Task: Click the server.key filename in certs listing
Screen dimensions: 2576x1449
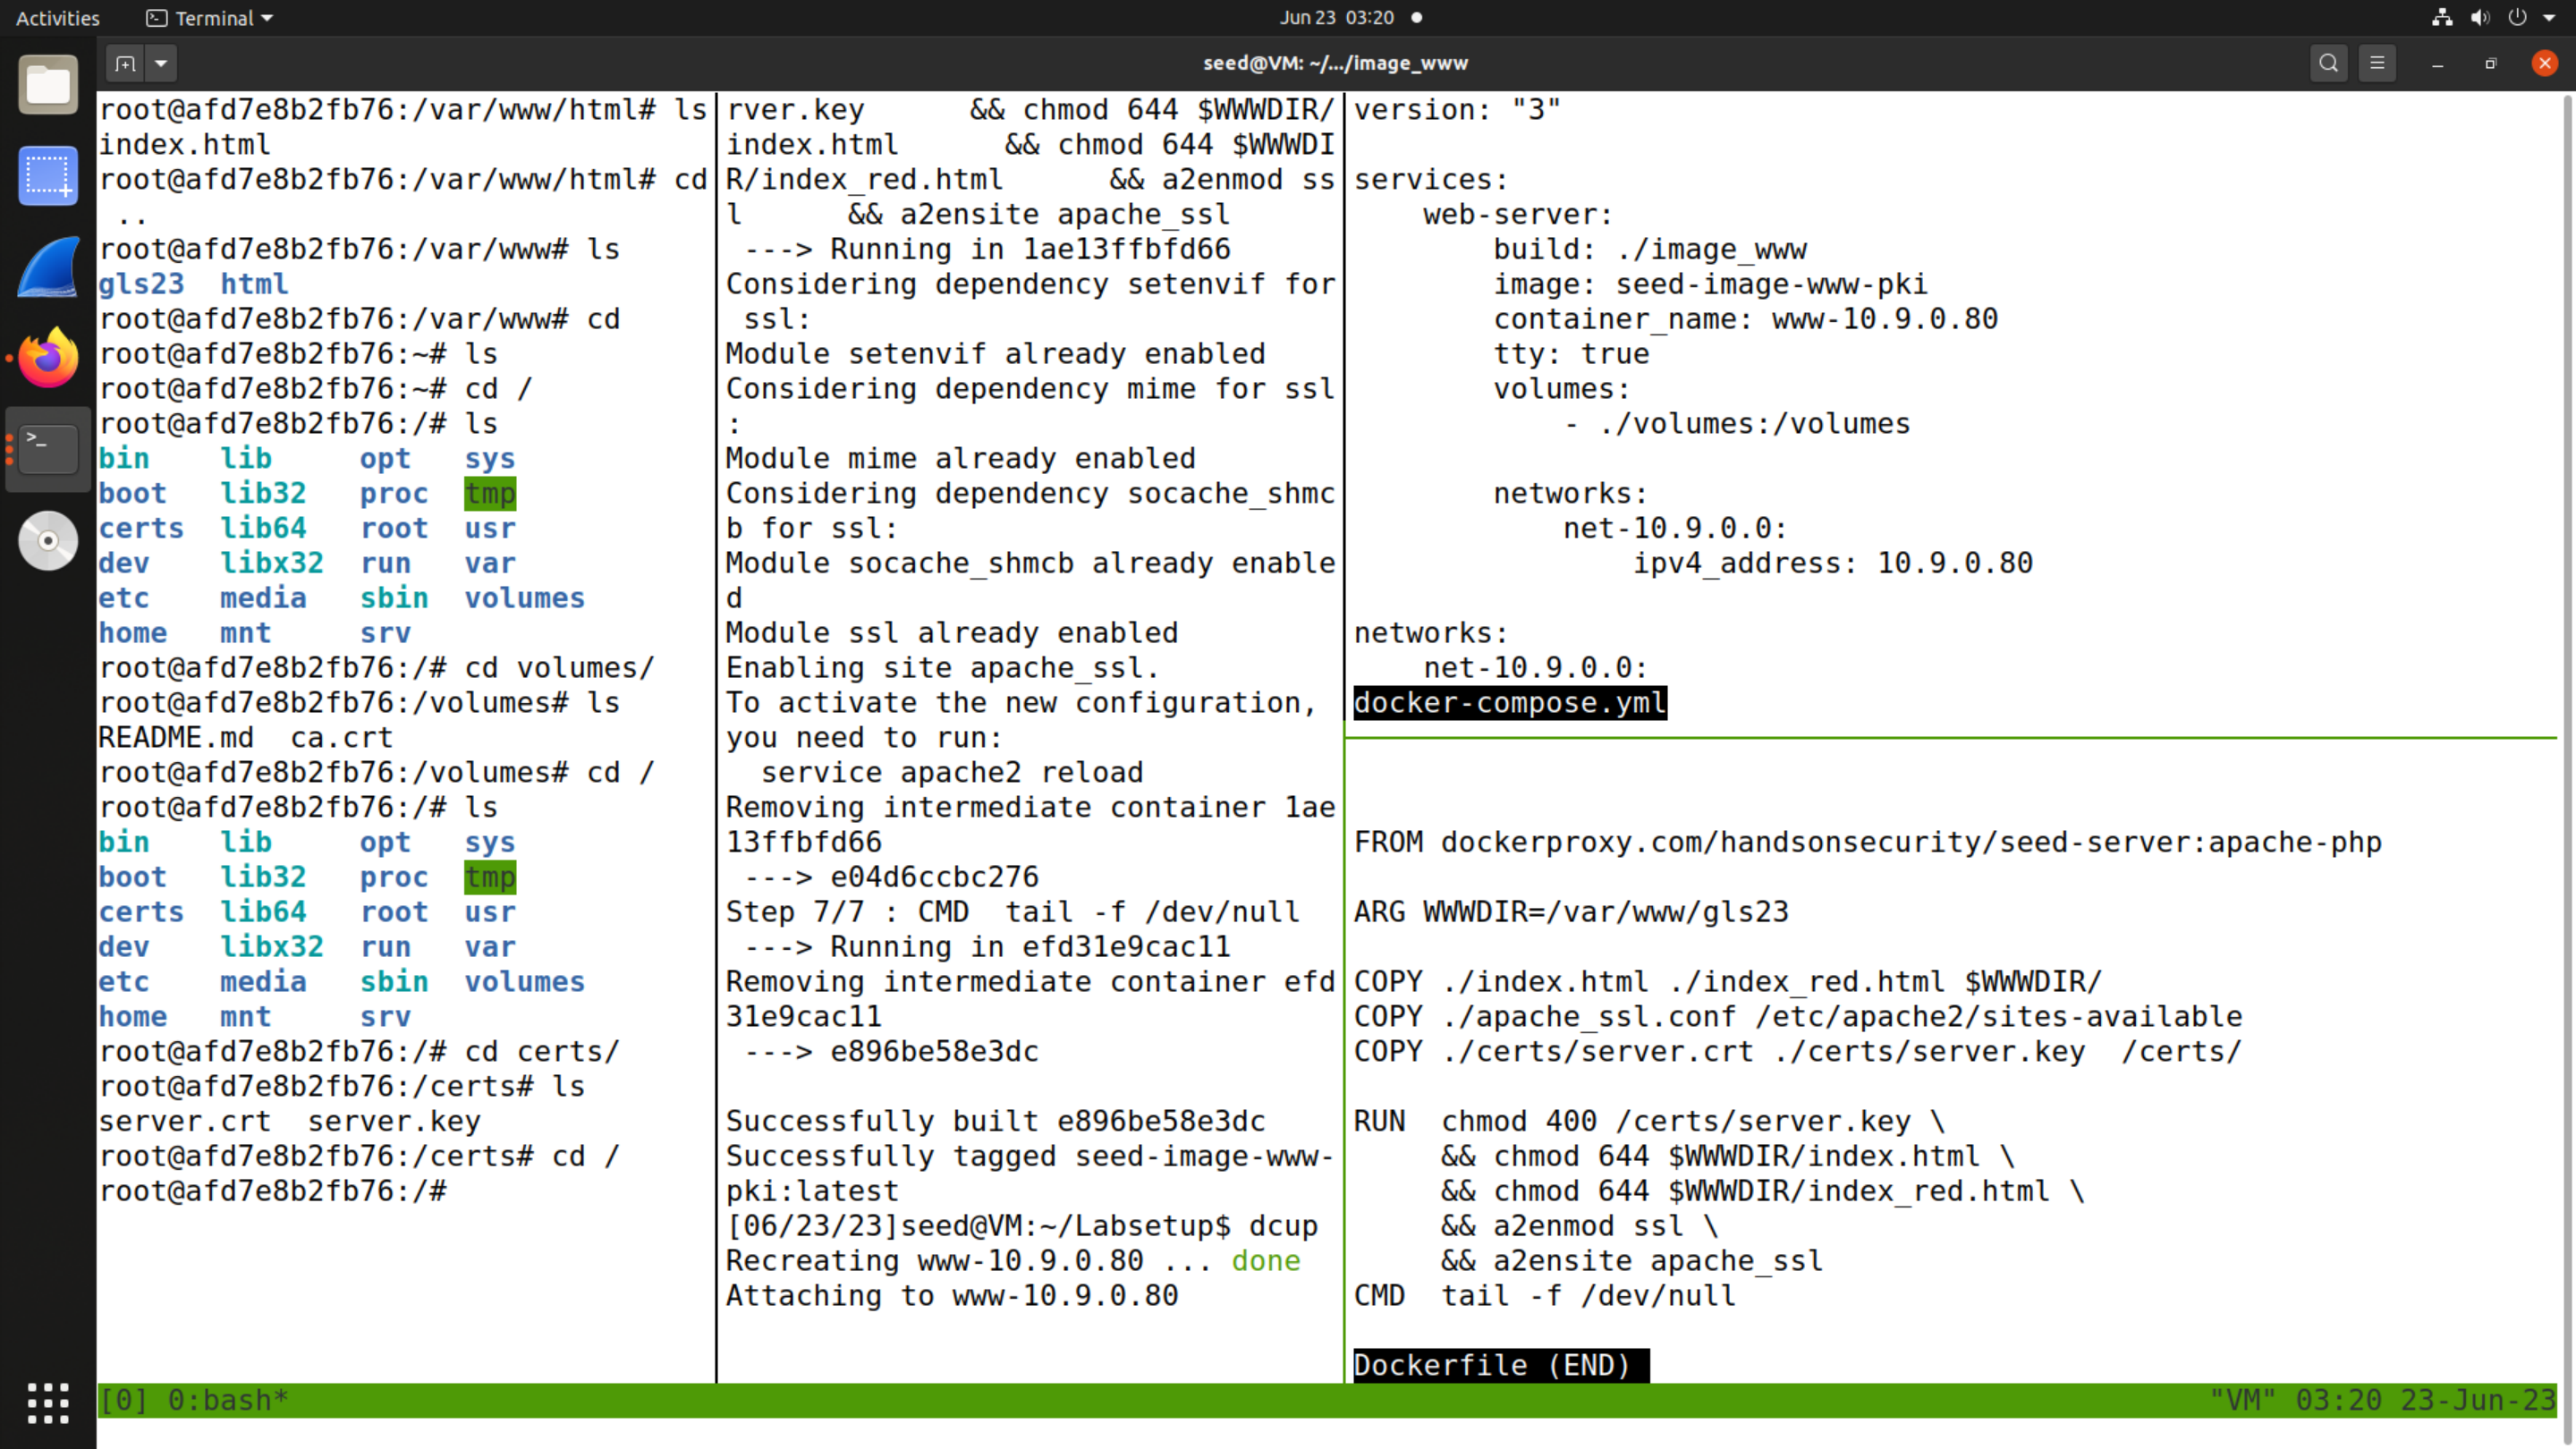Action: point(394,1121)
